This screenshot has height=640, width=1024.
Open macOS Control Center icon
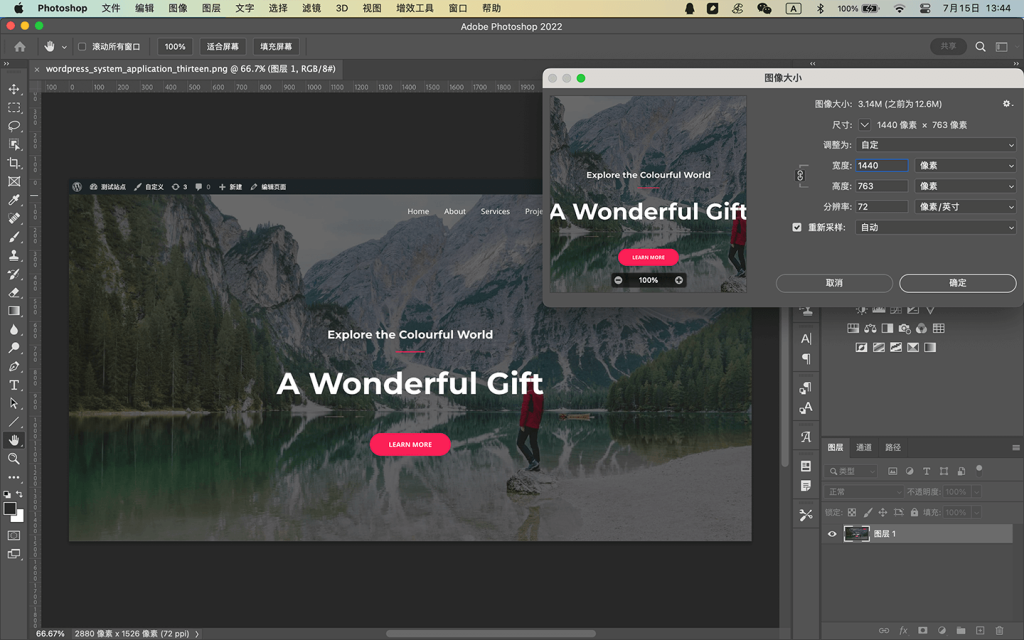click(925, 8)
